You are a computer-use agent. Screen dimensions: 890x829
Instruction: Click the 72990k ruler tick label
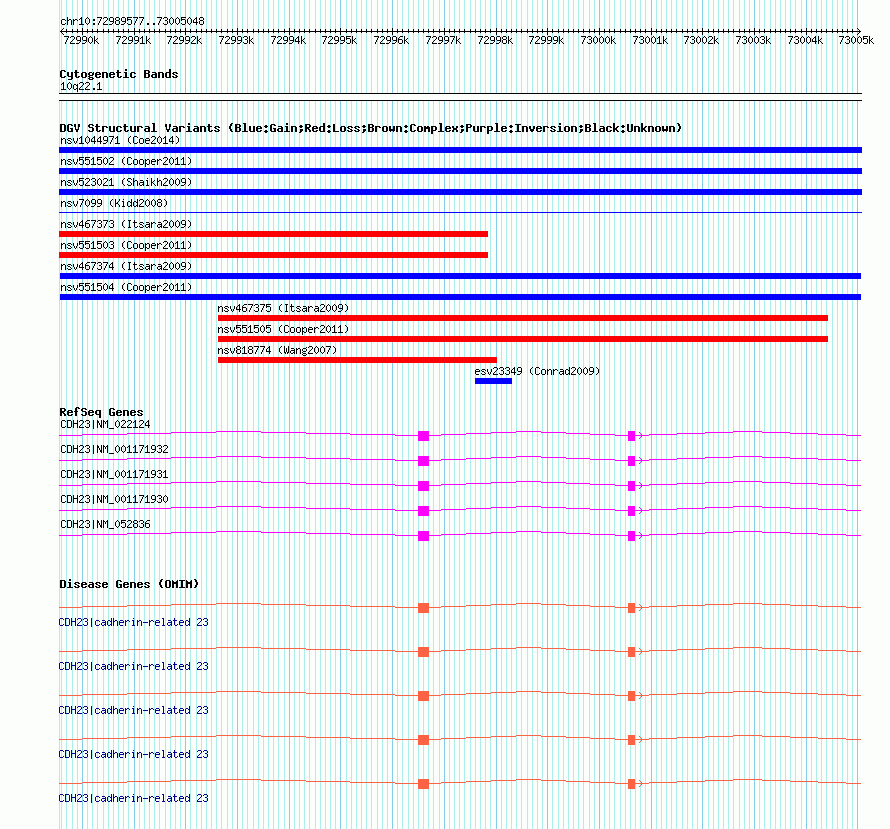81,40
